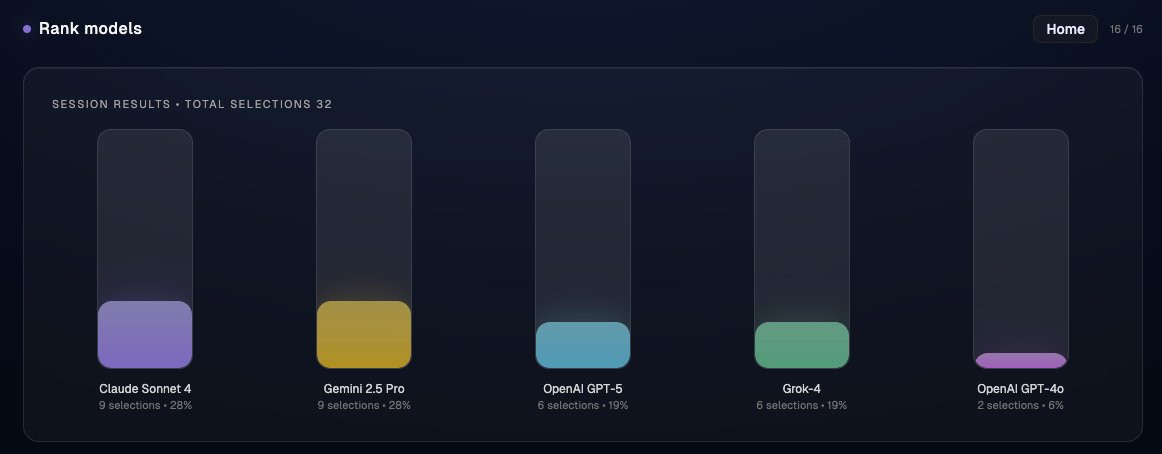
Task: Click the Home button
Action: 1065,29
